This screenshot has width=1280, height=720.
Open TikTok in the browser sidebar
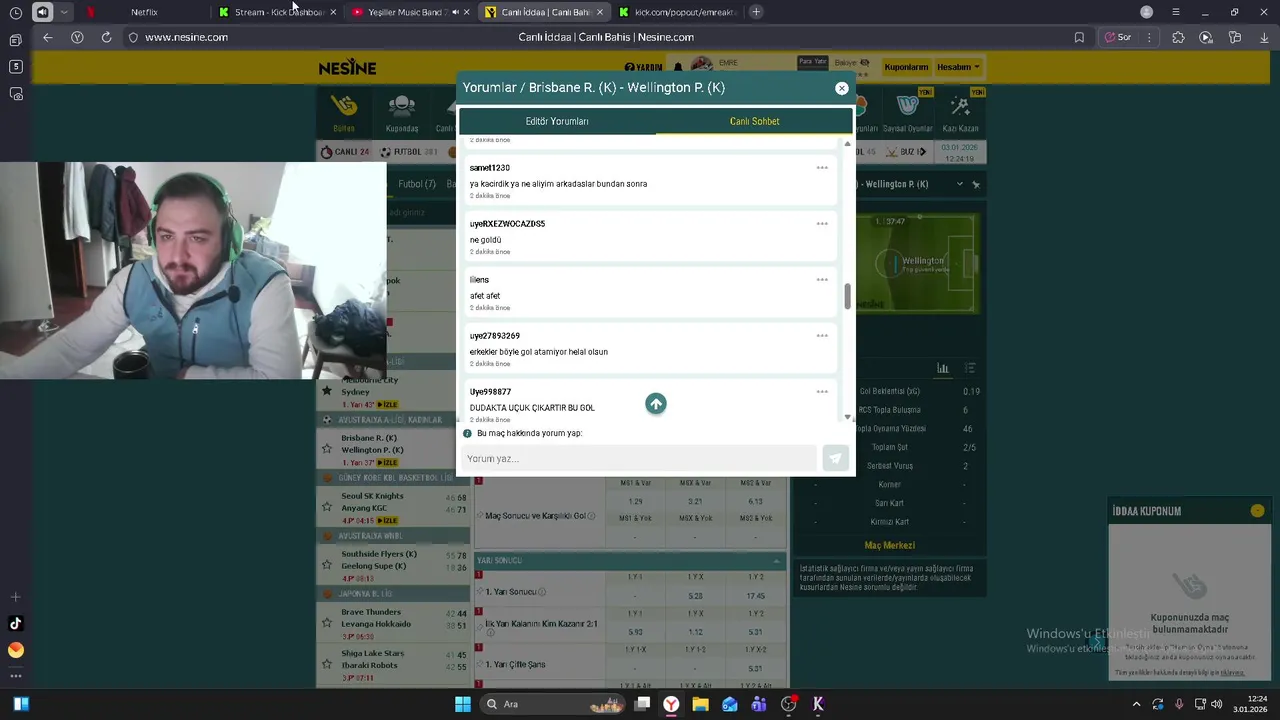[x=15, y=623]
